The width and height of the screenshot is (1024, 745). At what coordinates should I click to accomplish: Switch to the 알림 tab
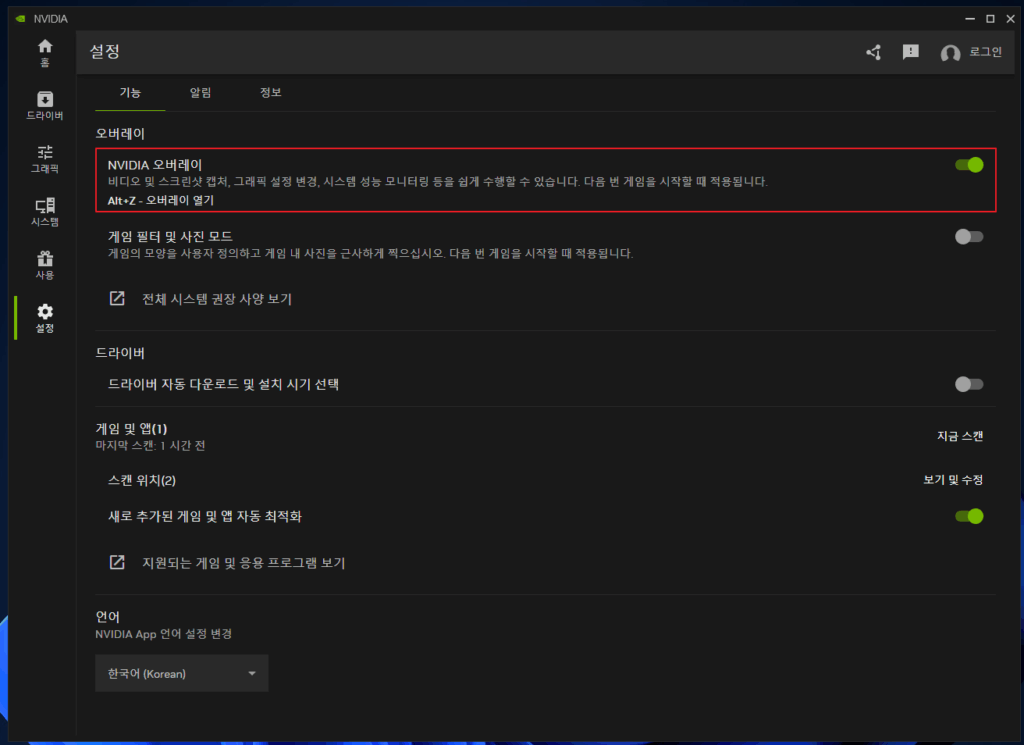(200, 93)
